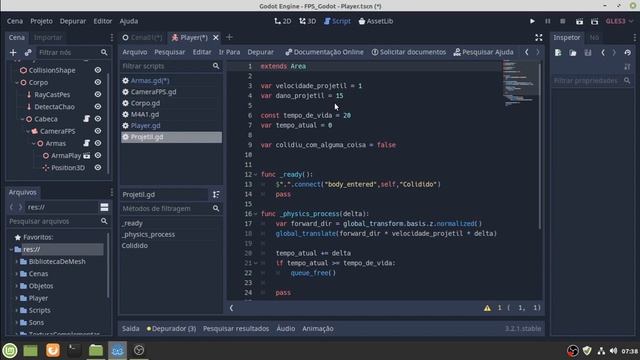
Task: Click the script editor minimap
Action: [520, 84]
